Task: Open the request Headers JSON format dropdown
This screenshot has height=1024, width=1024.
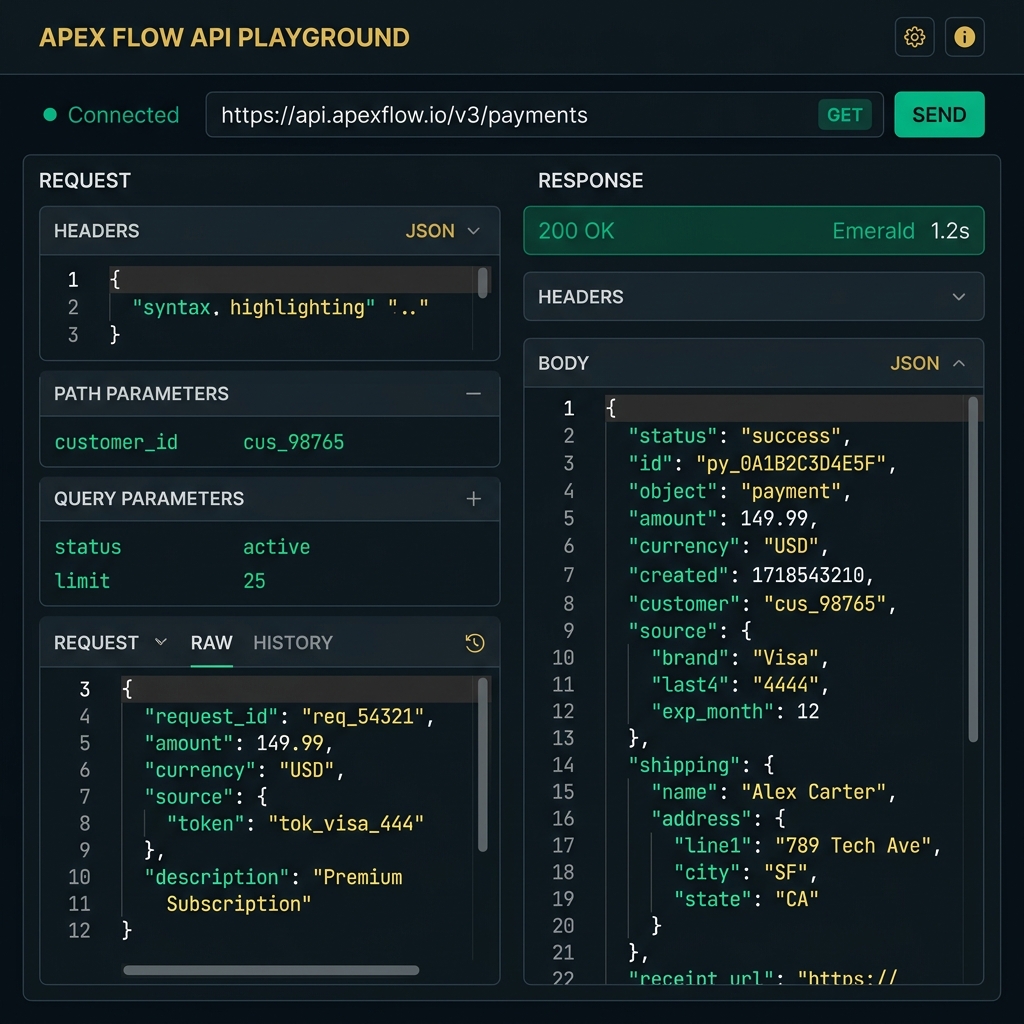Action: (x=443, y=231)
